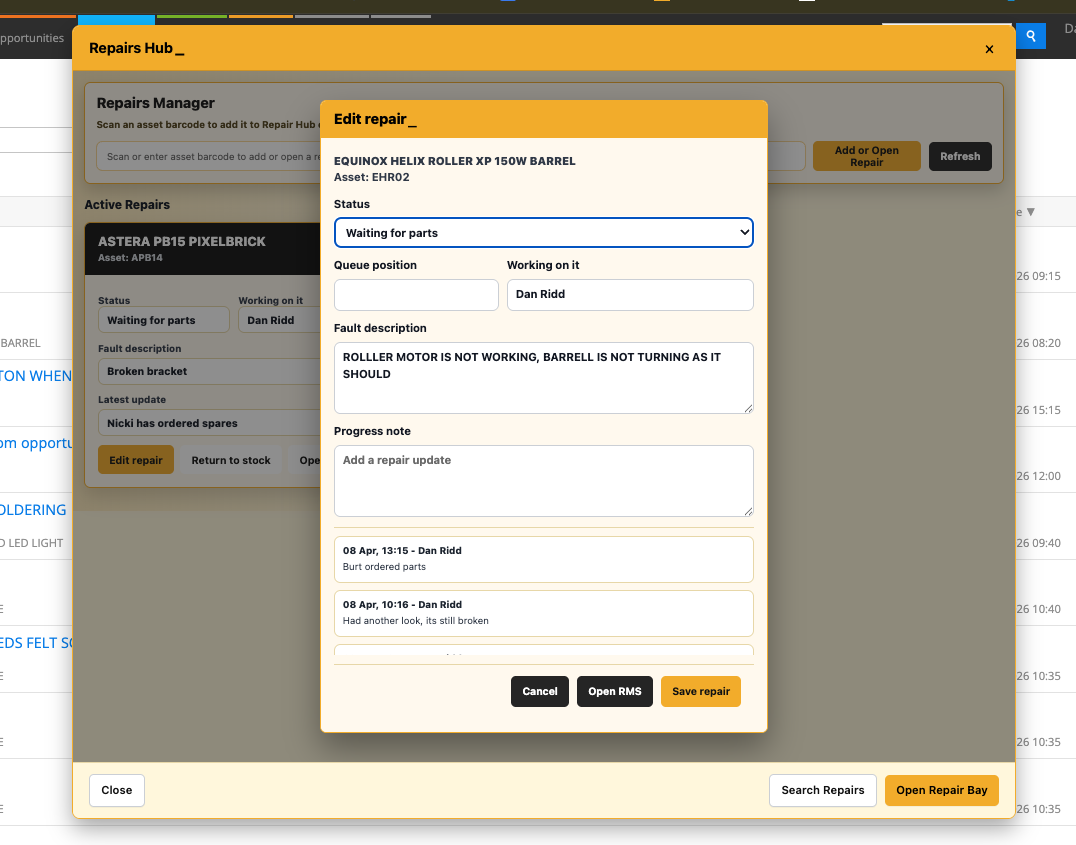Grab the Progress note resize handle
Image resolution: width=1076 pixels, height=845 pixels.
coord(748,511)
